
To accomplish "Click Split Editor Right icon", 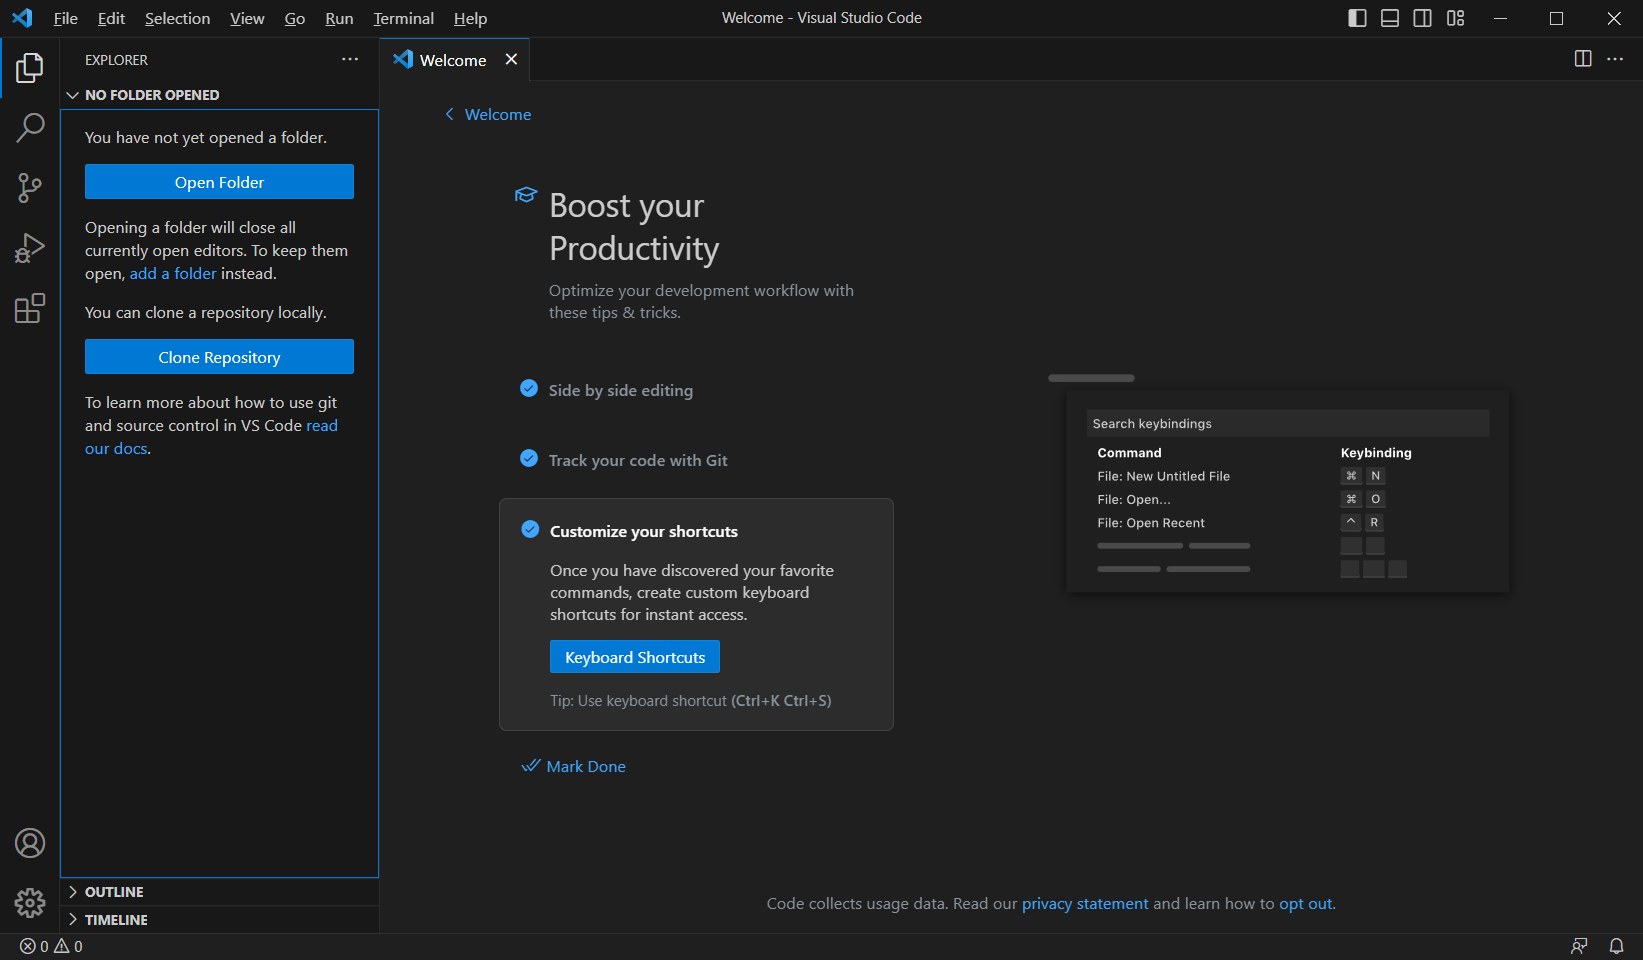I will click(x=1583, y=59).
